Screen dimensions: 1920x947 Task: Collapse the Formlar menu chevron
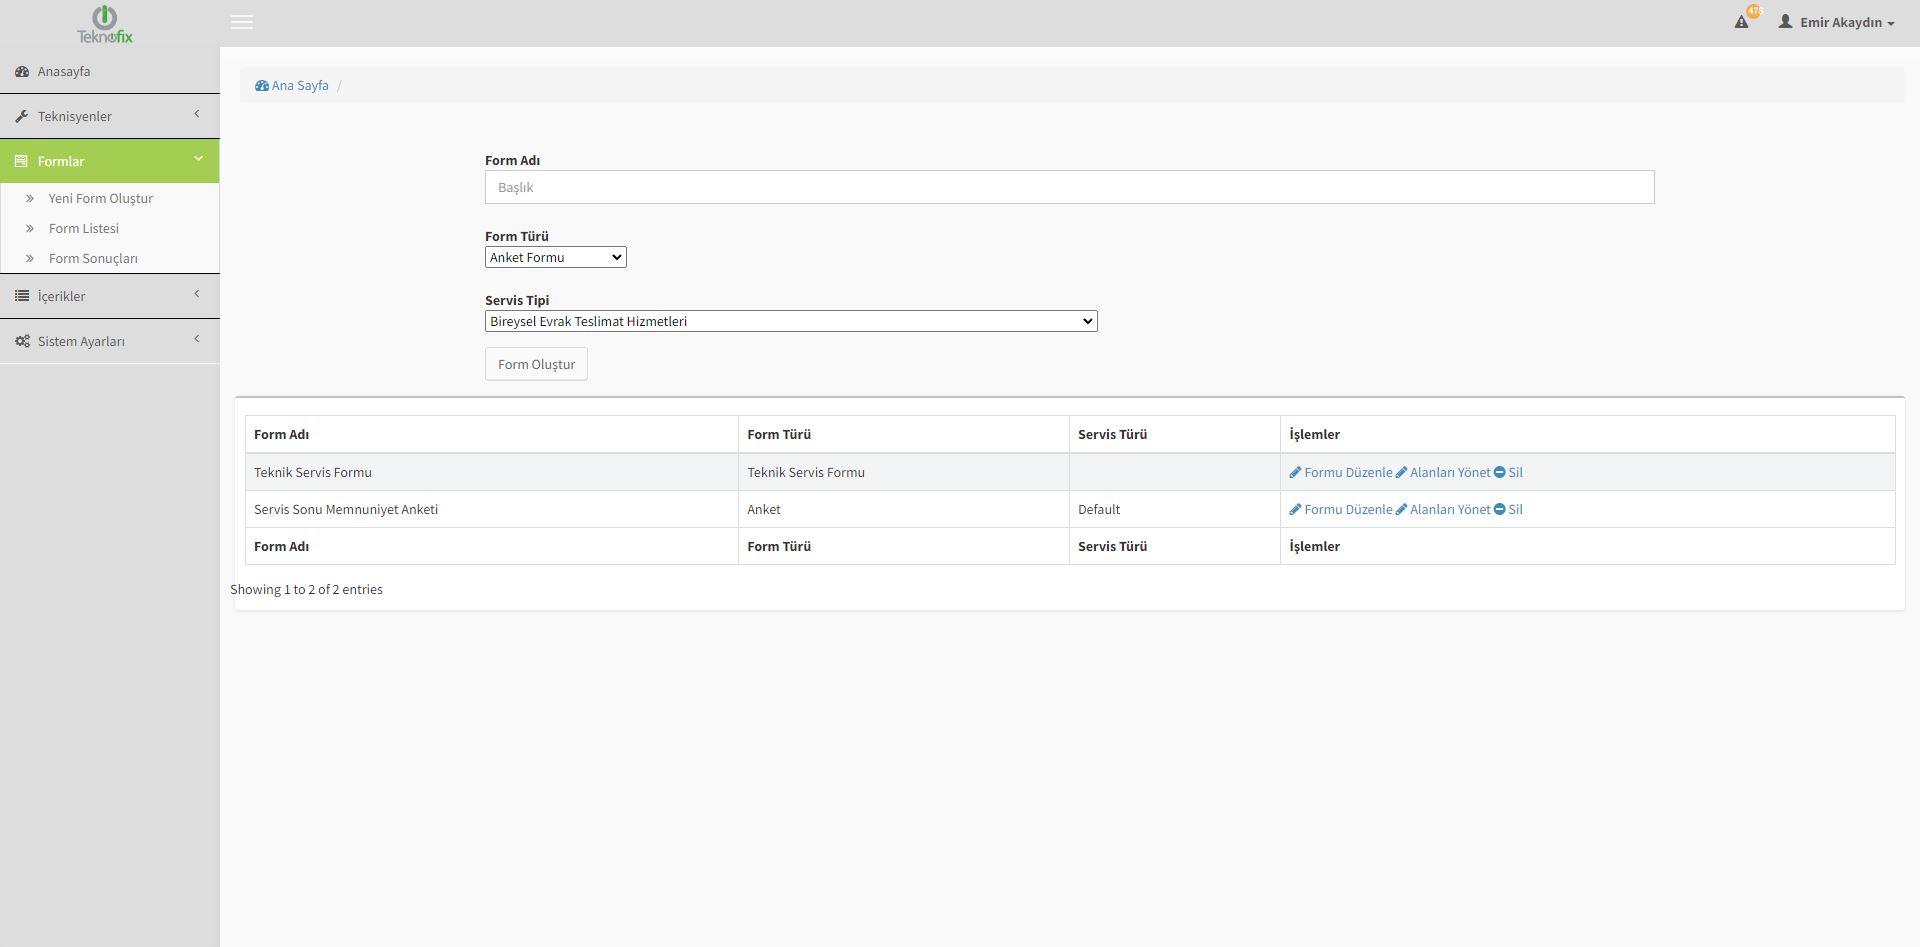[x=198, y=159]
